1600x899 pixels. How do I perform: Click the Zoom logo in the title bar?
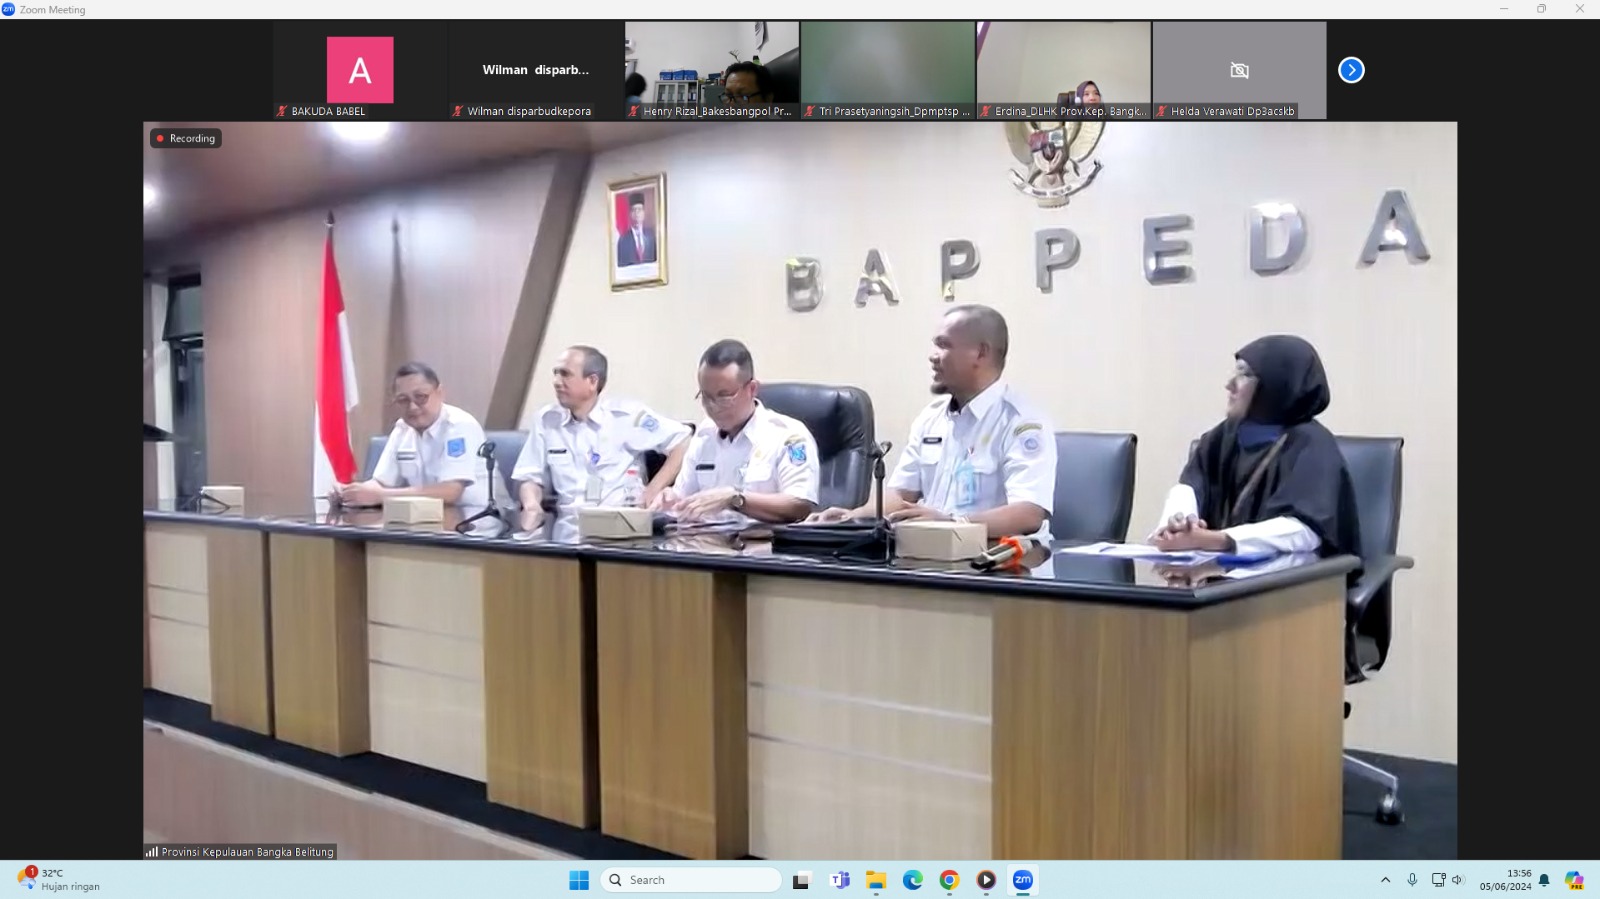click(x=9, y=9)
